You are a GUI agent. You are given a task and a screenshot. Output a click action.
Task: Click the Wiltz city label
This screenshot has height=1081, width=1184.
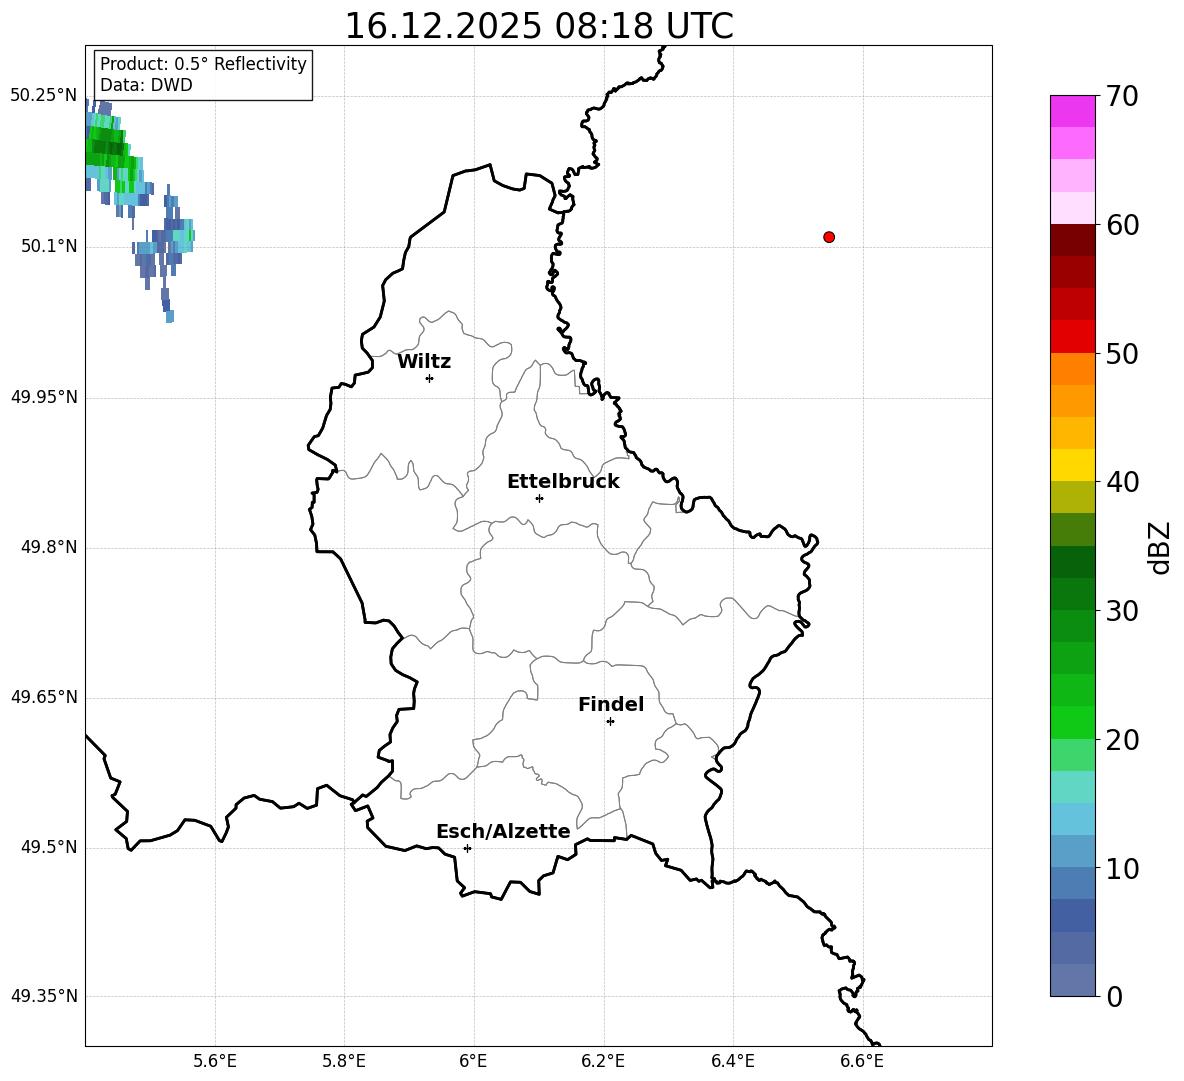click(424, 362)
